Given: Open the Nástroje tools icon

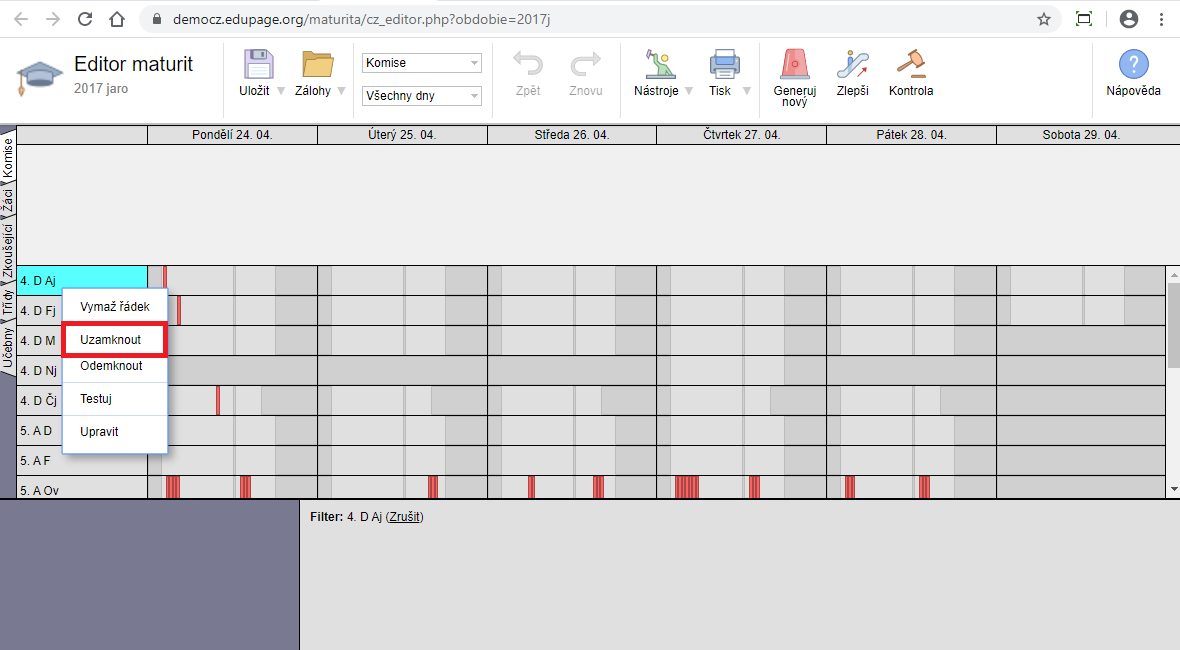Looking at the screenshot, I should [x=656, y=65].
